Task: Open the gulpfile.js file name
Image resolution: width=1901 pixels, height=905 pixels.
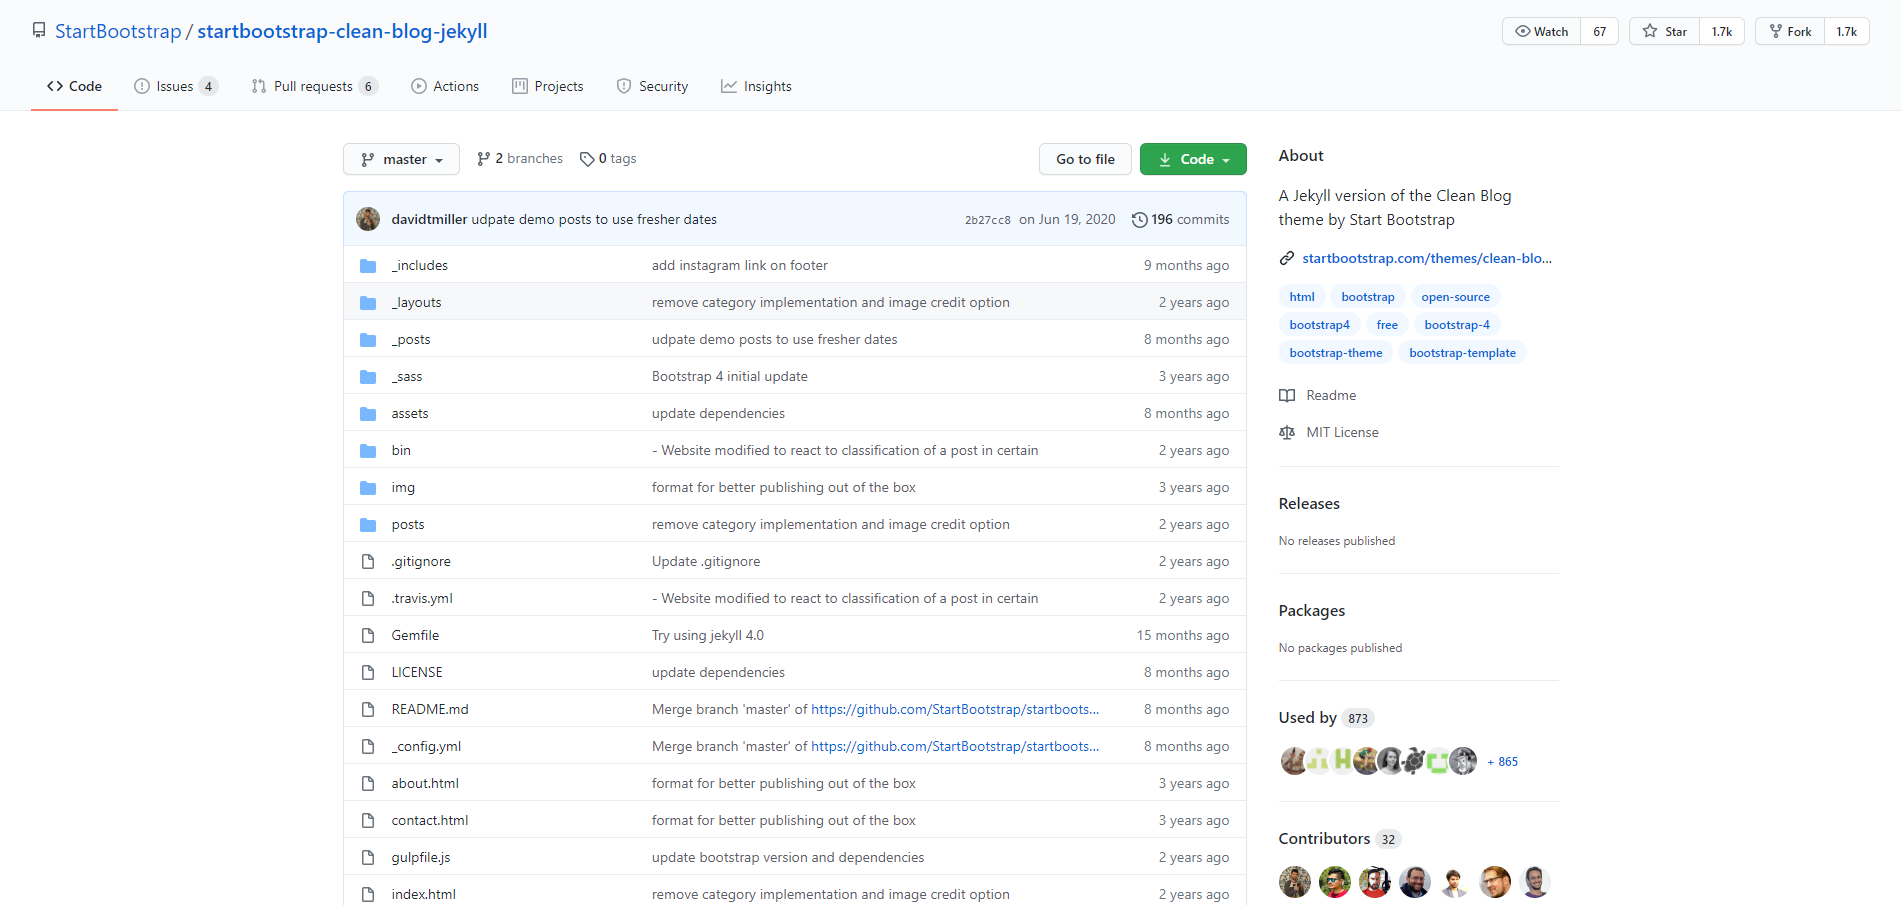Action: [421, 857]
